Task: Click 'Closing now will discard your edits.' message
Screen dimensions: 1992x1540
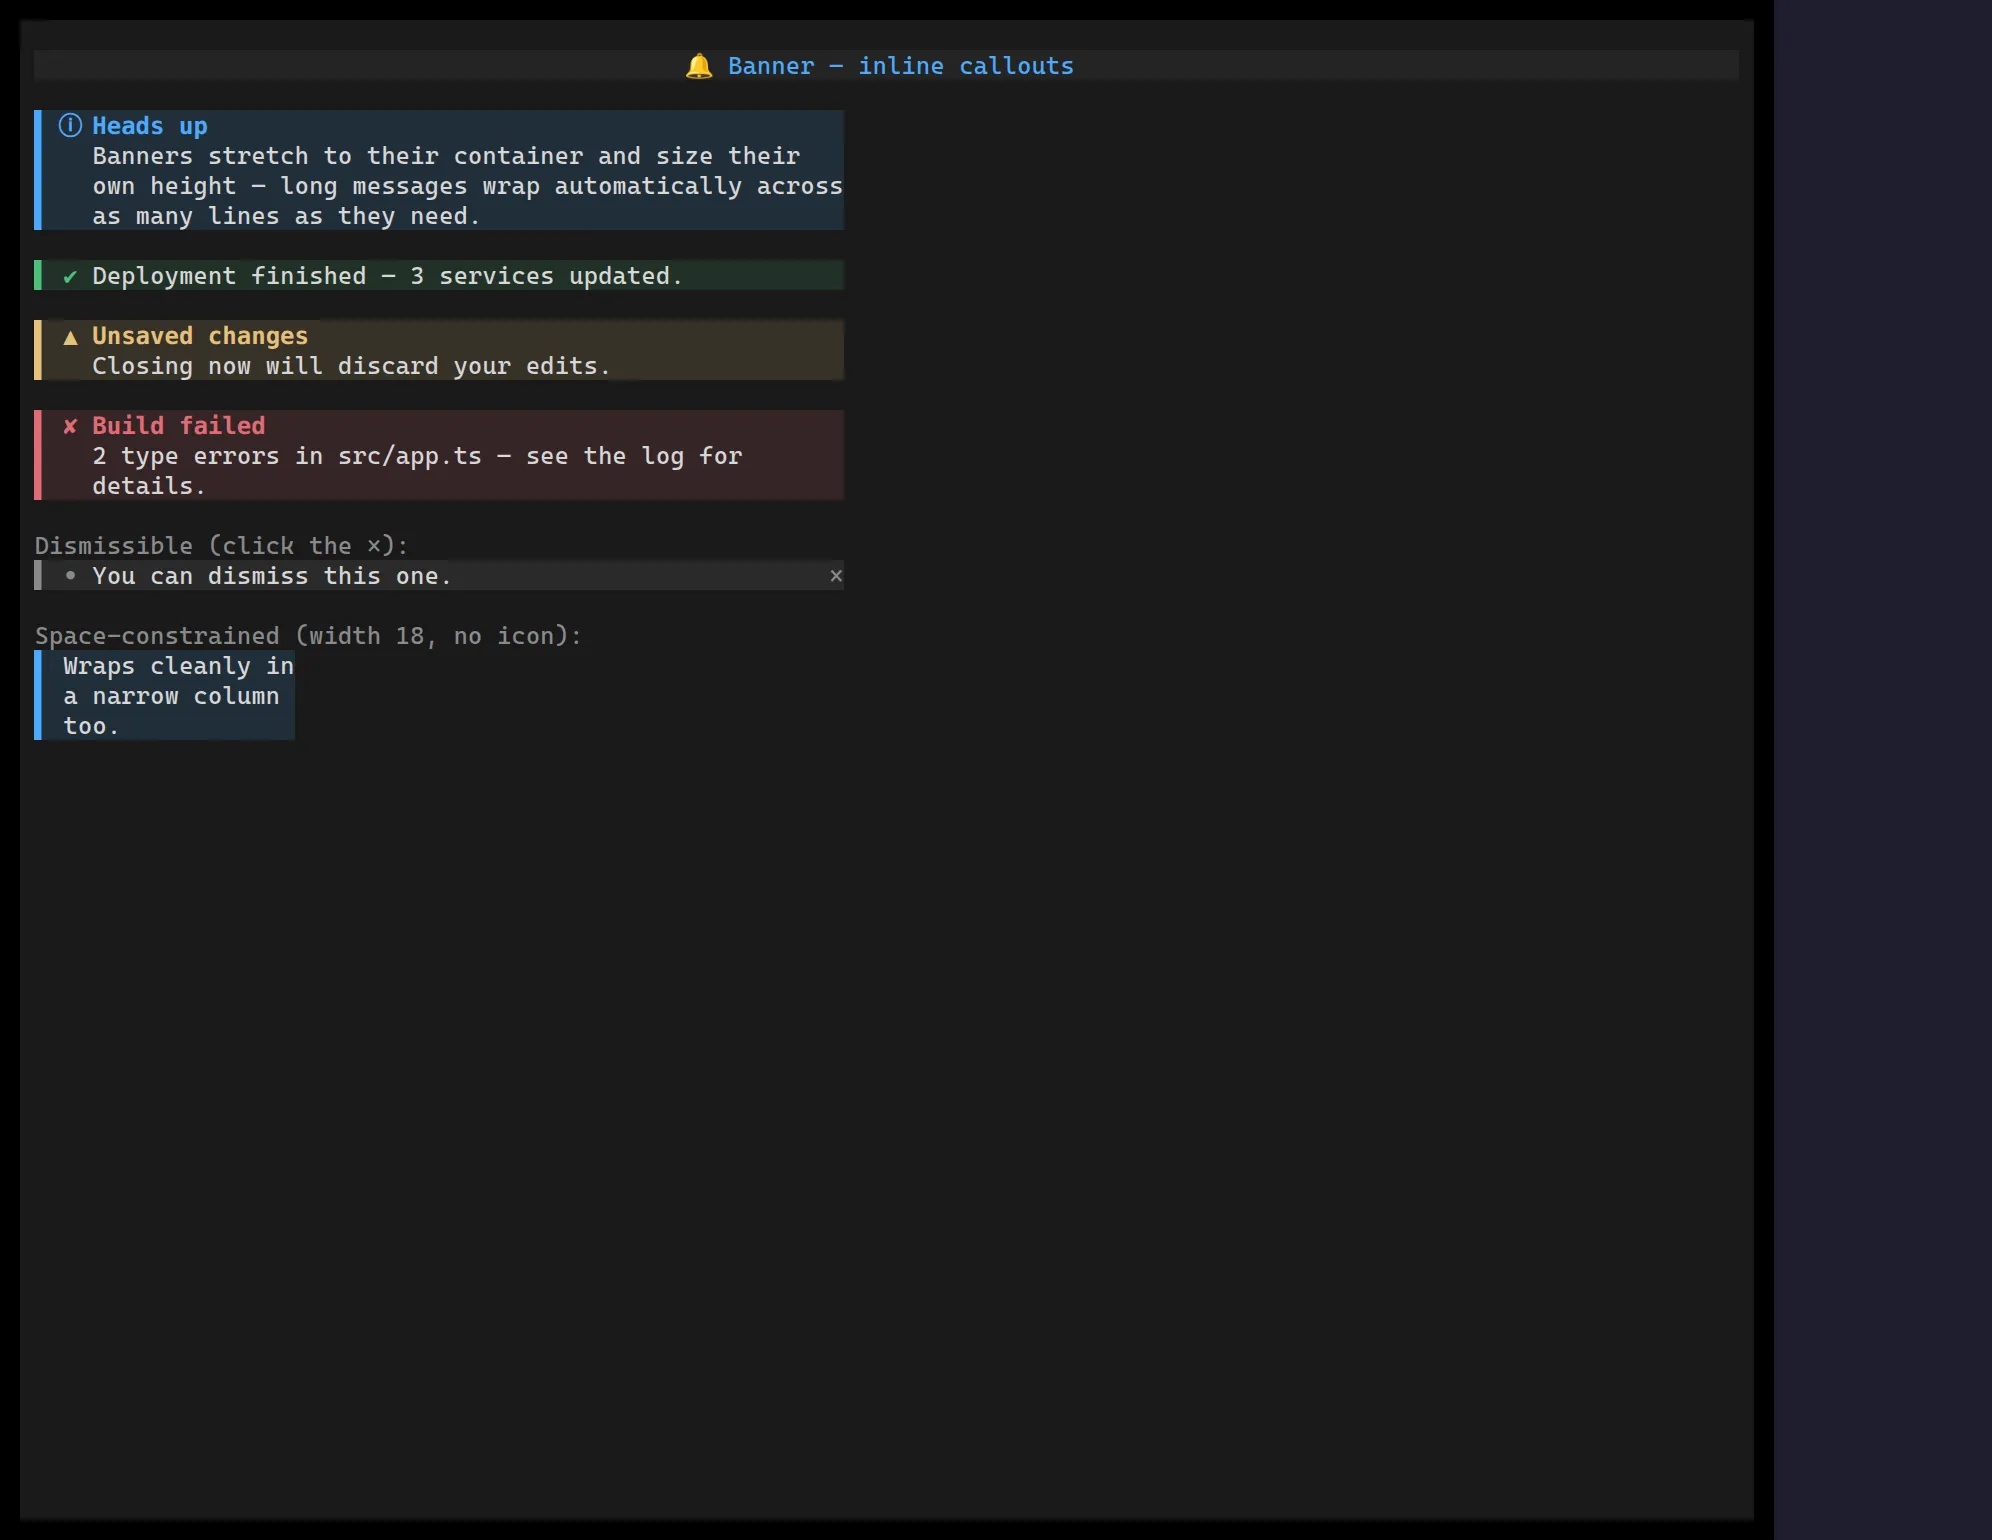Action: (x=351, y=366)
